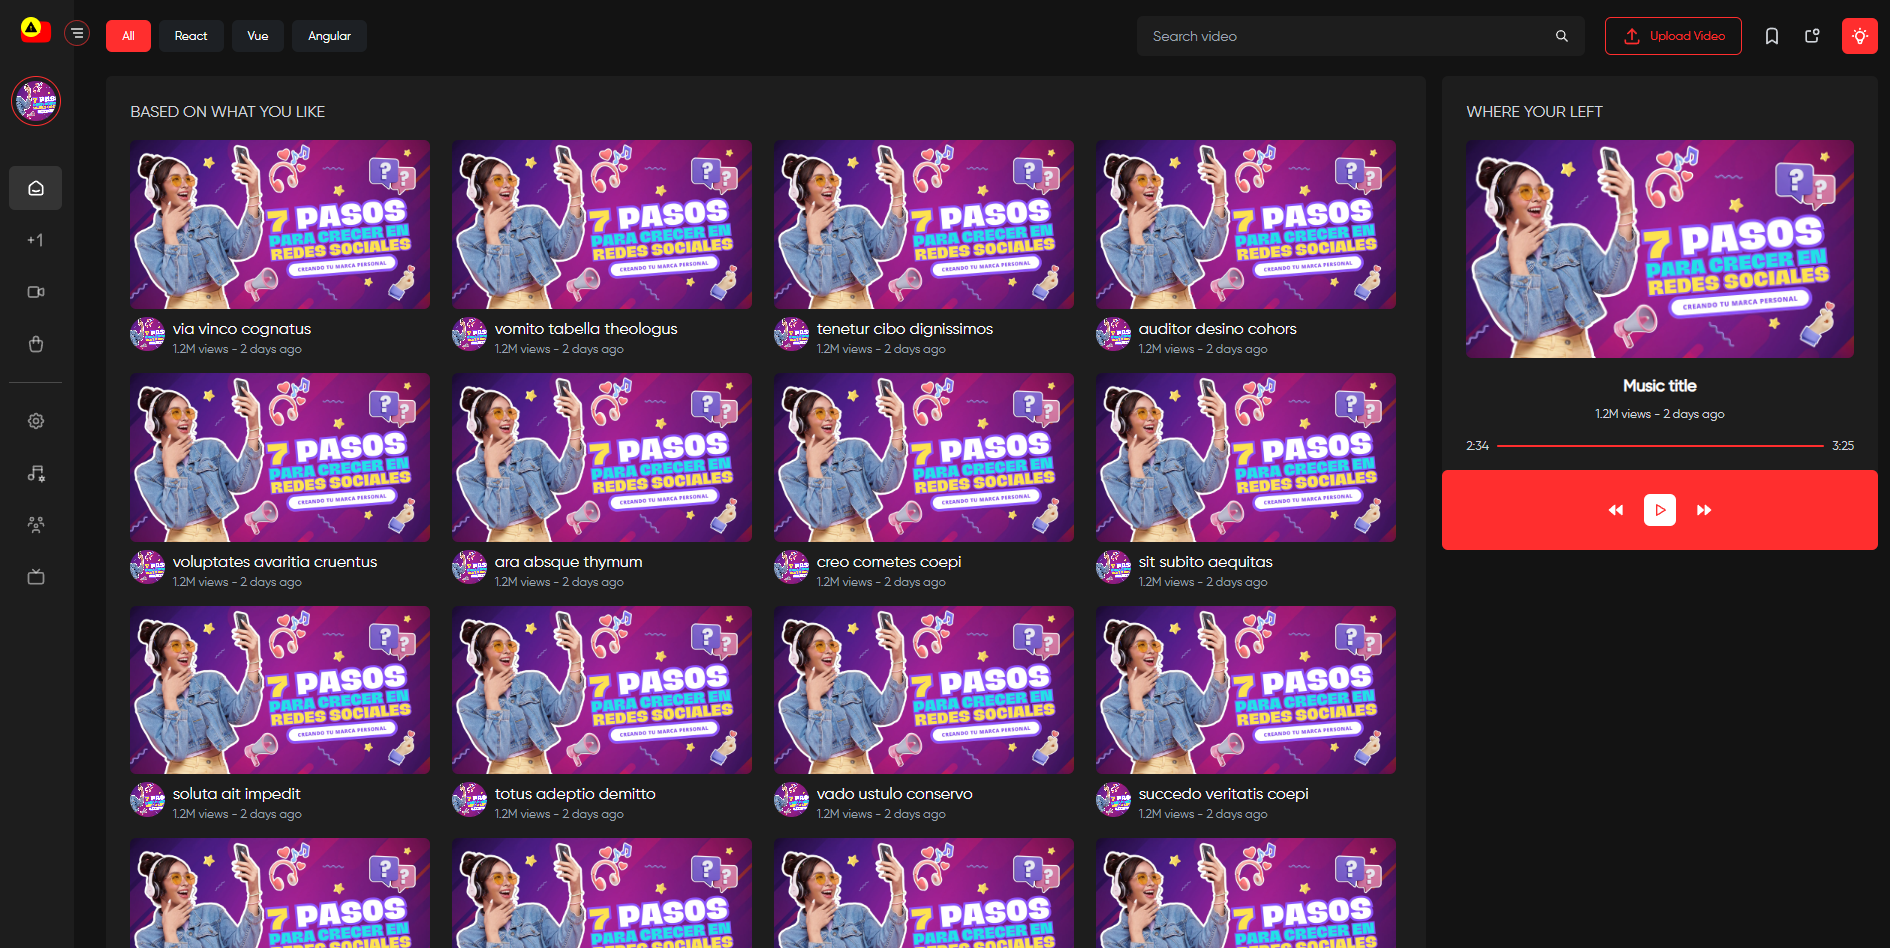Open the notifications icon in header
The image size is (1890, 948).
pos(1812,36)
